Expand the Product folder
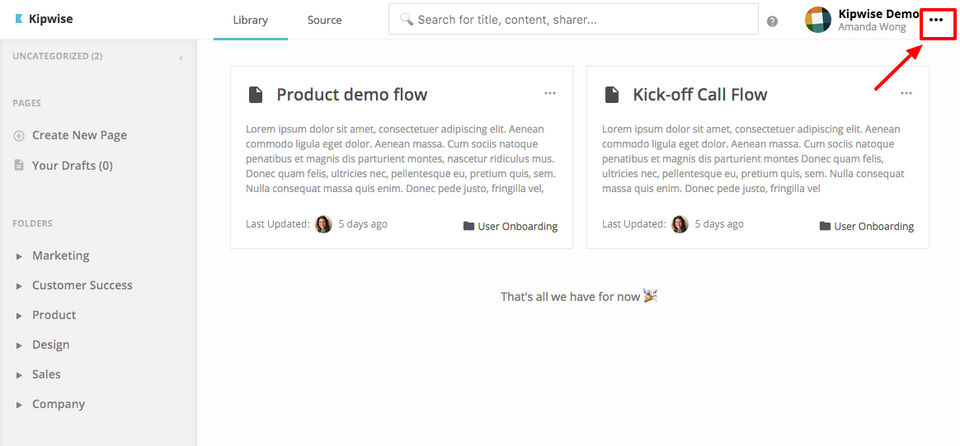960x446 pixels. [19, 315]
